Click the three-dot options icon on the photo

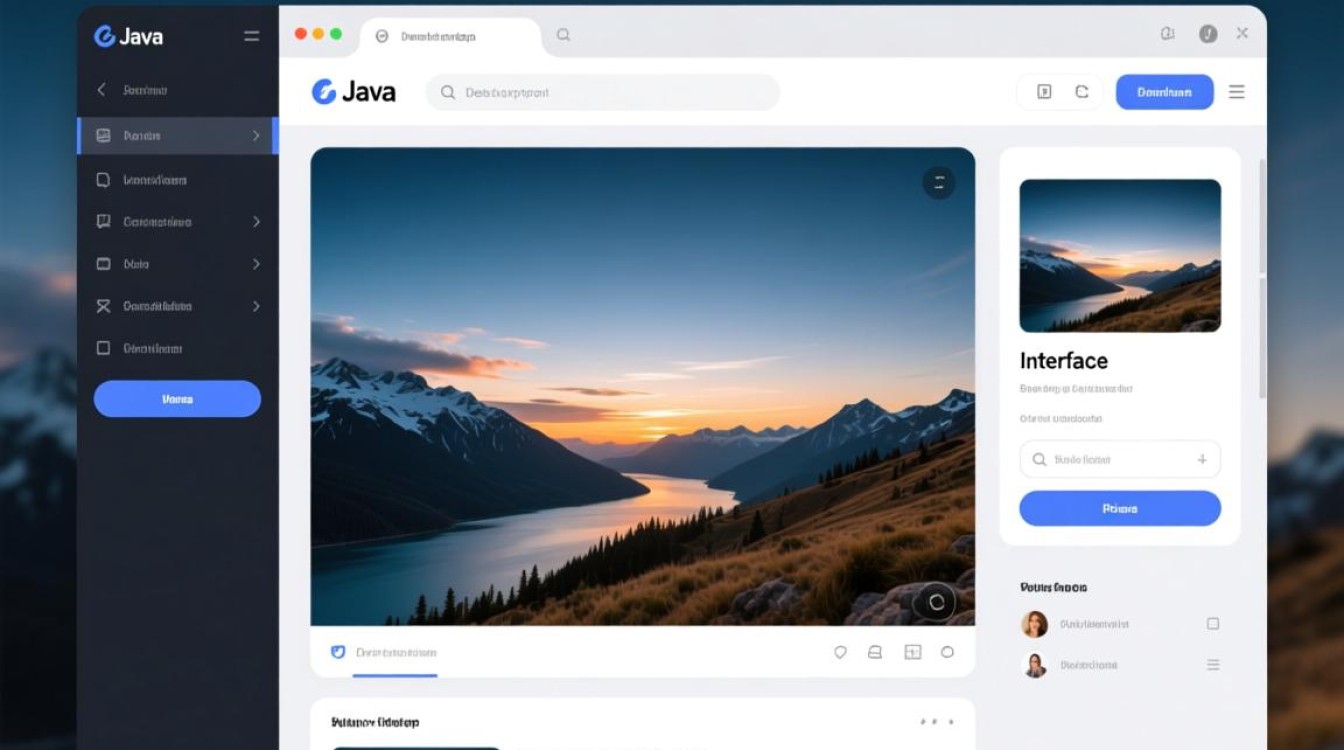coord(938,182)
